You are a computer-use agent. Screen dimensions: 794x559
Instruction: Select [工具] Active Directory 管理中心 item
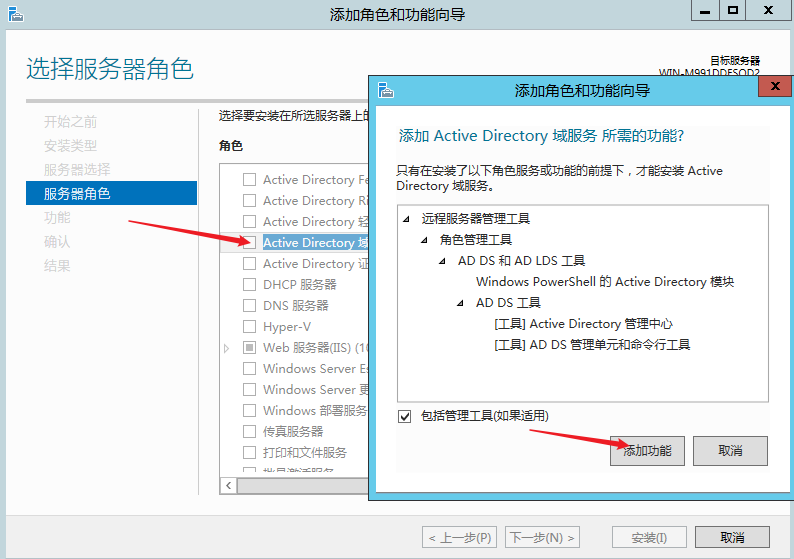pyautogui.click(x=583, y=324)
